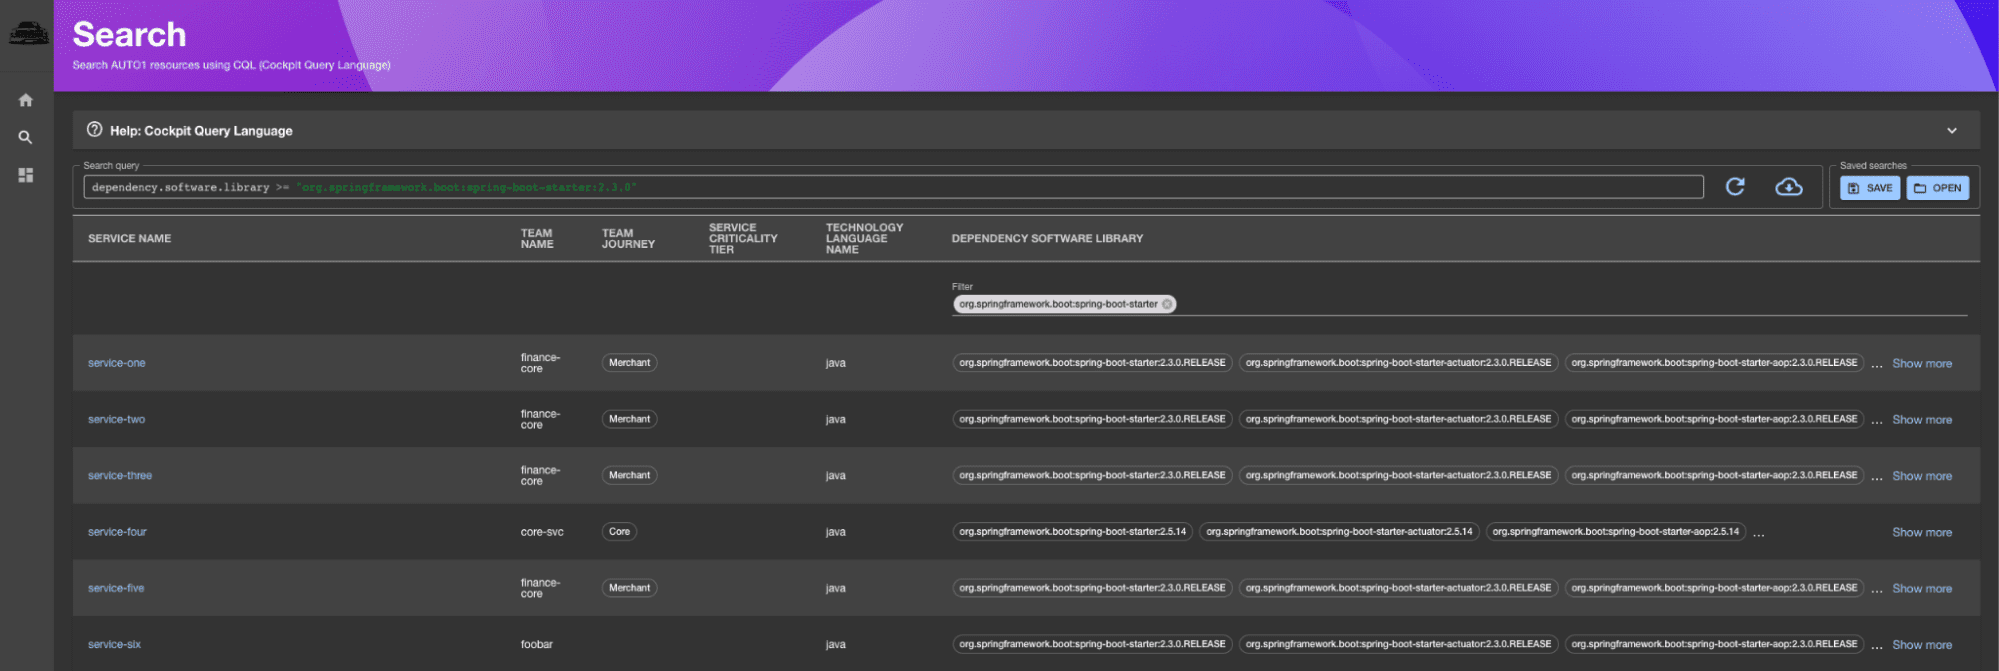Remove the spring-boot-starter filter chip
Image resolution: width=1999 pixels, height=671 pixels.
[x=1167, y=304]
